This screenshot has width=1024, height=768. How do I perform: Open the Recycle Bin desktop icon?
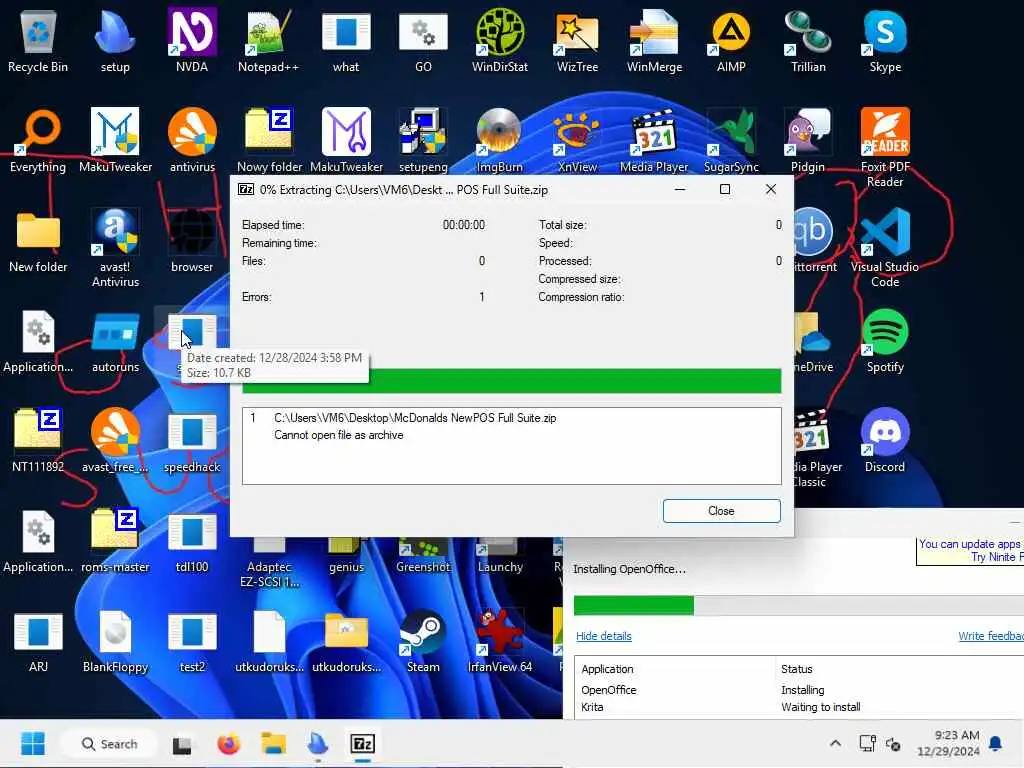coord(38,40)
